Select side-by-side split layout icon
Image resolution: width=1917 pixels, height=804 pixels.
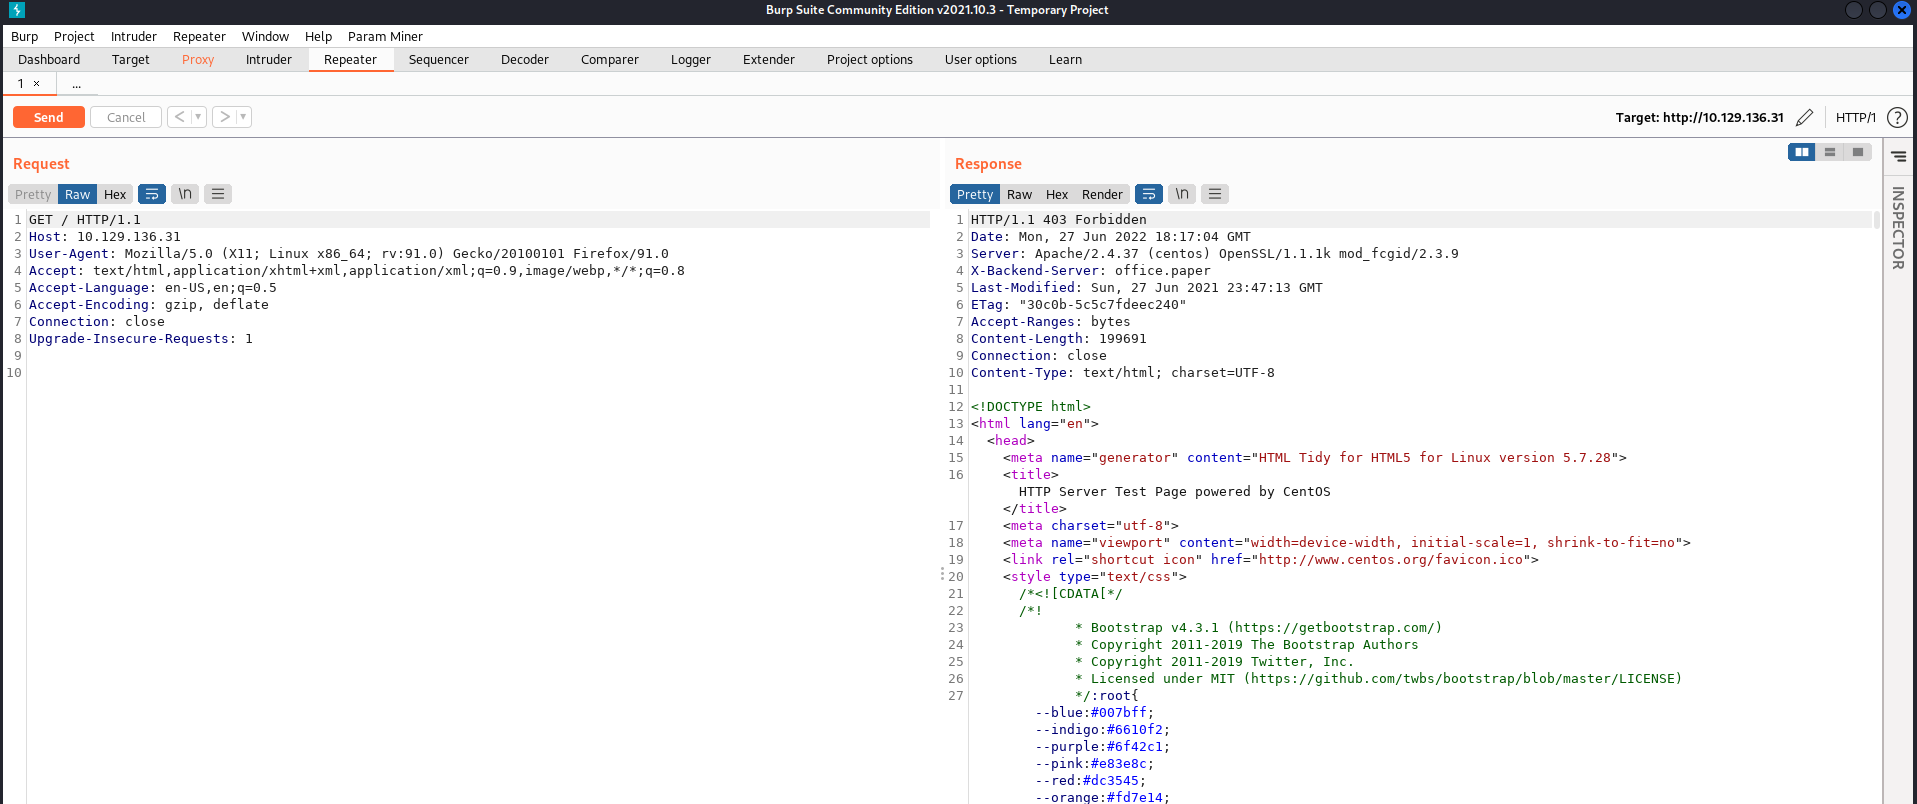click(x=1801, y=152)
